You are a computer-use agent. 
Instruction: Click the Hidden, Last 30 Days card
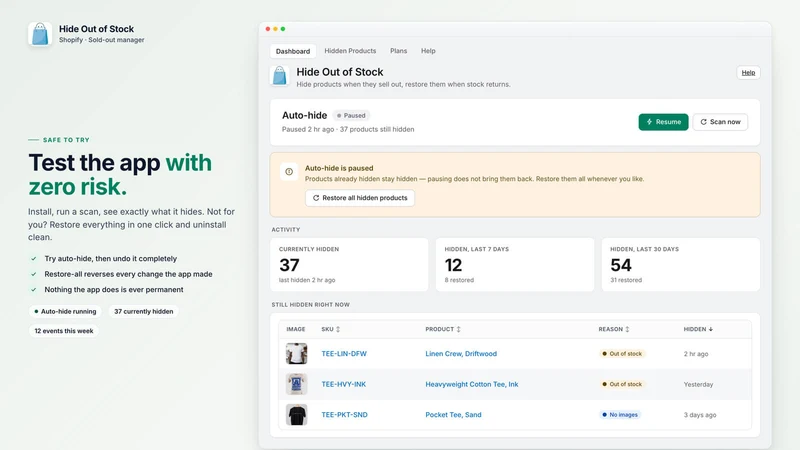[681, 265]
